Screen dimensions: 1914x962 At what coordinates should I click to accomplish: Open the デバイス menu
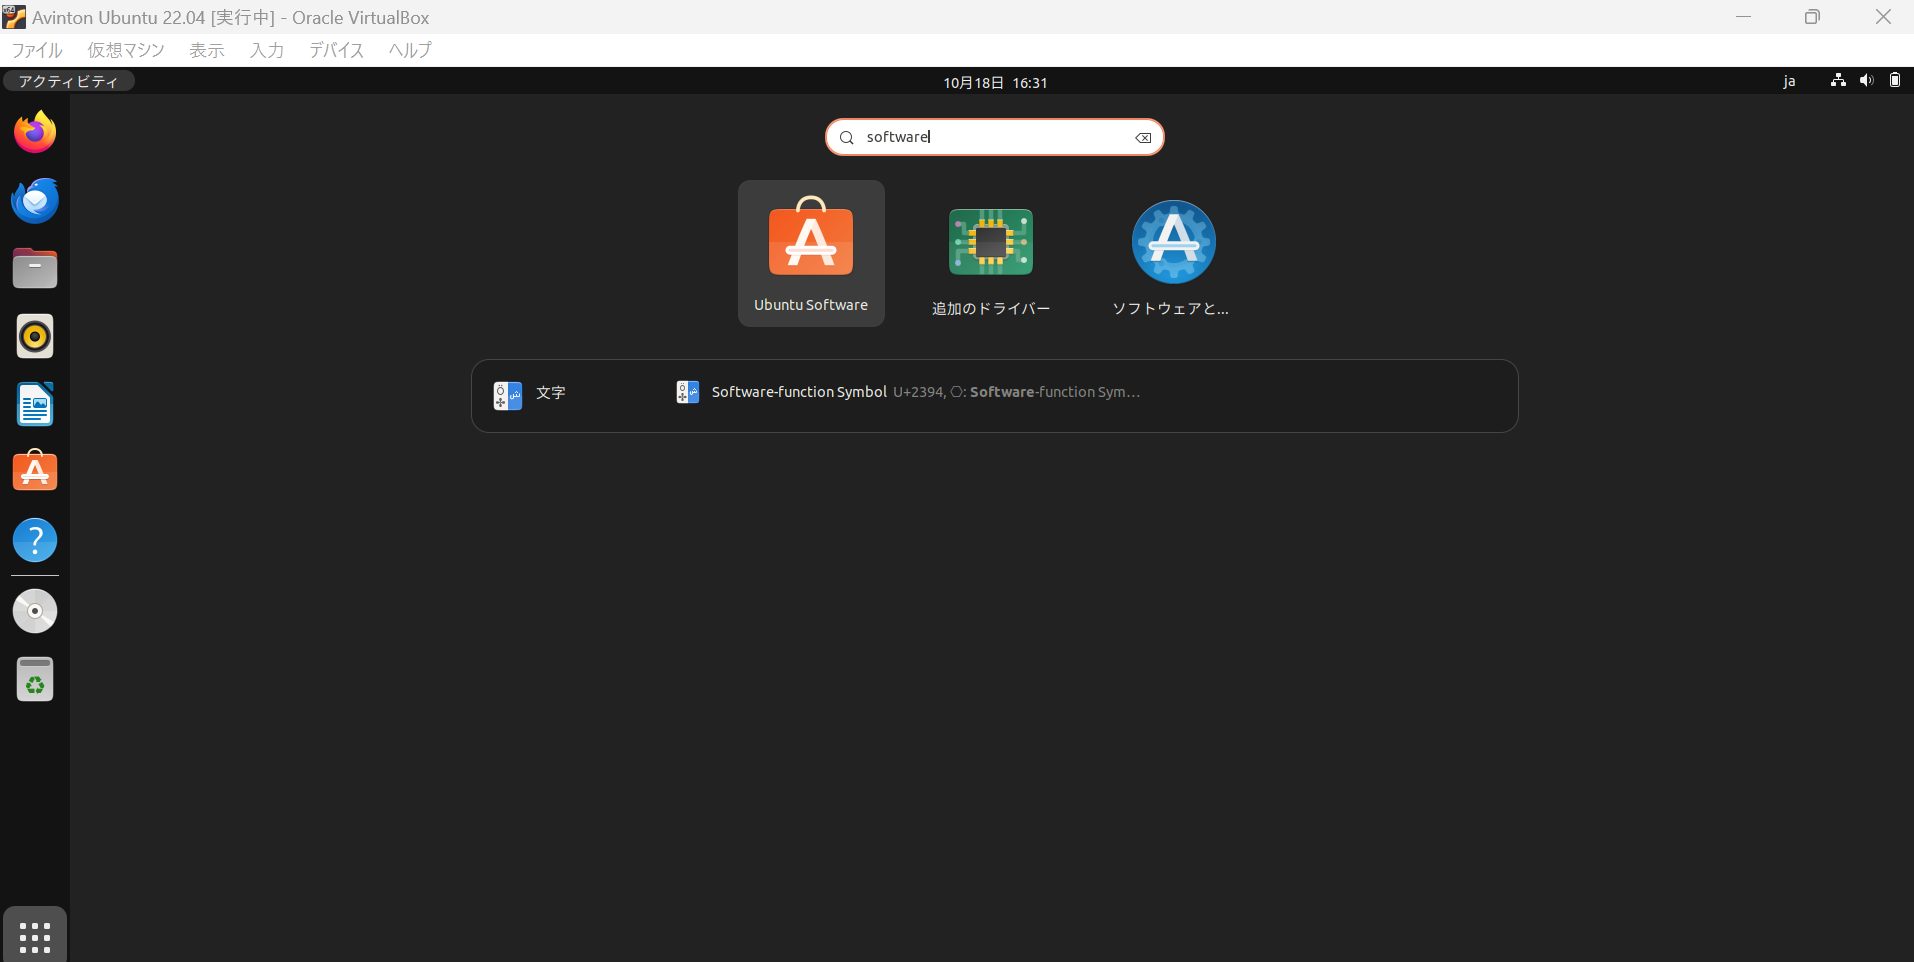click(336, 50)
